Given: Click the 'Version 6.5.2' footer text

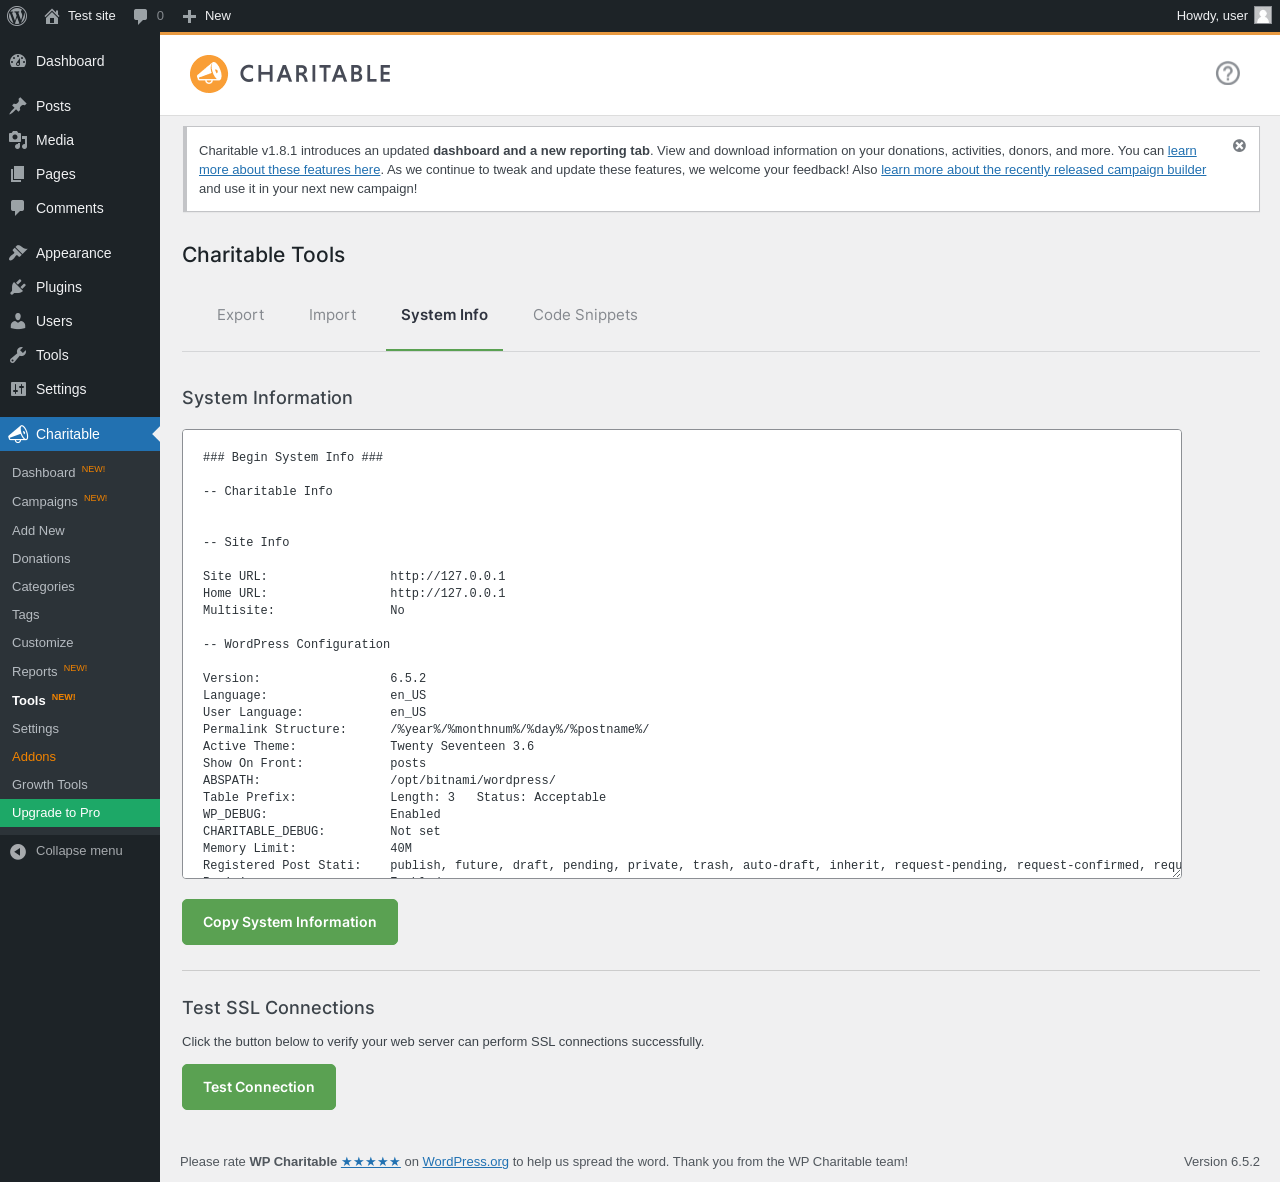Looking at the screenshot, I should pyautogui.click(x=1222, y=1162).
